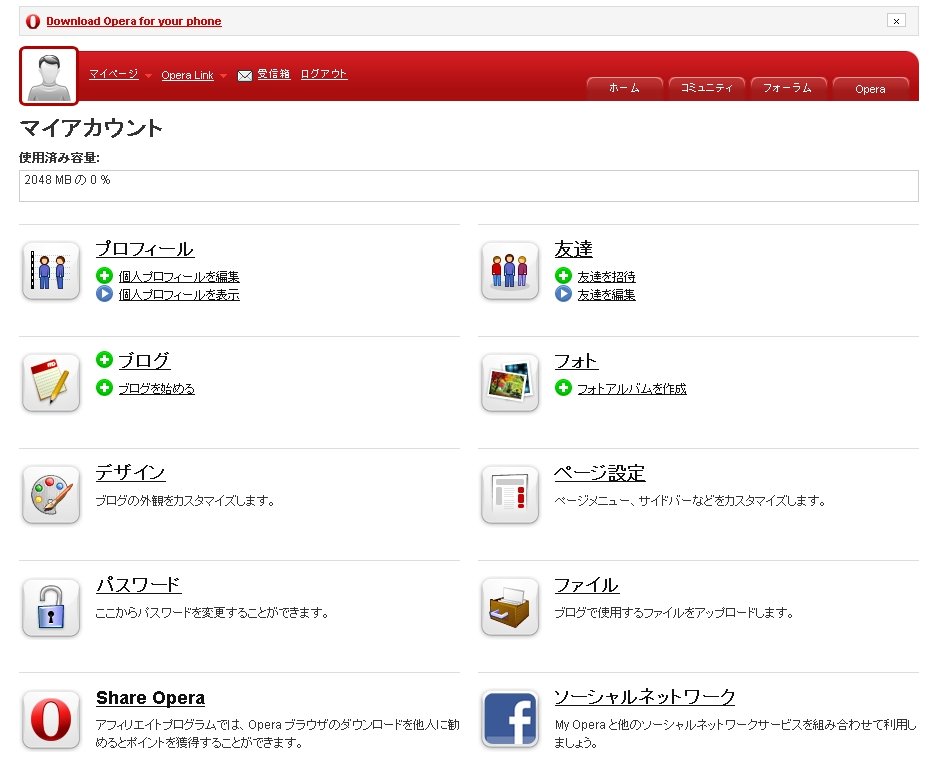Go to the フォーラム tab
931x764 pixels.
pos(788,88)
